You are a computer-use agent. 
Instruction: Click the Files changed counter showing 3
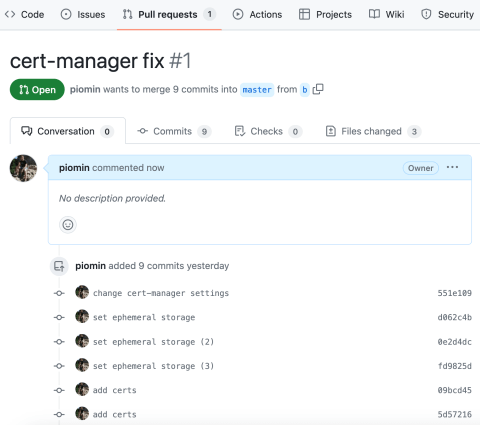(414, 132)
